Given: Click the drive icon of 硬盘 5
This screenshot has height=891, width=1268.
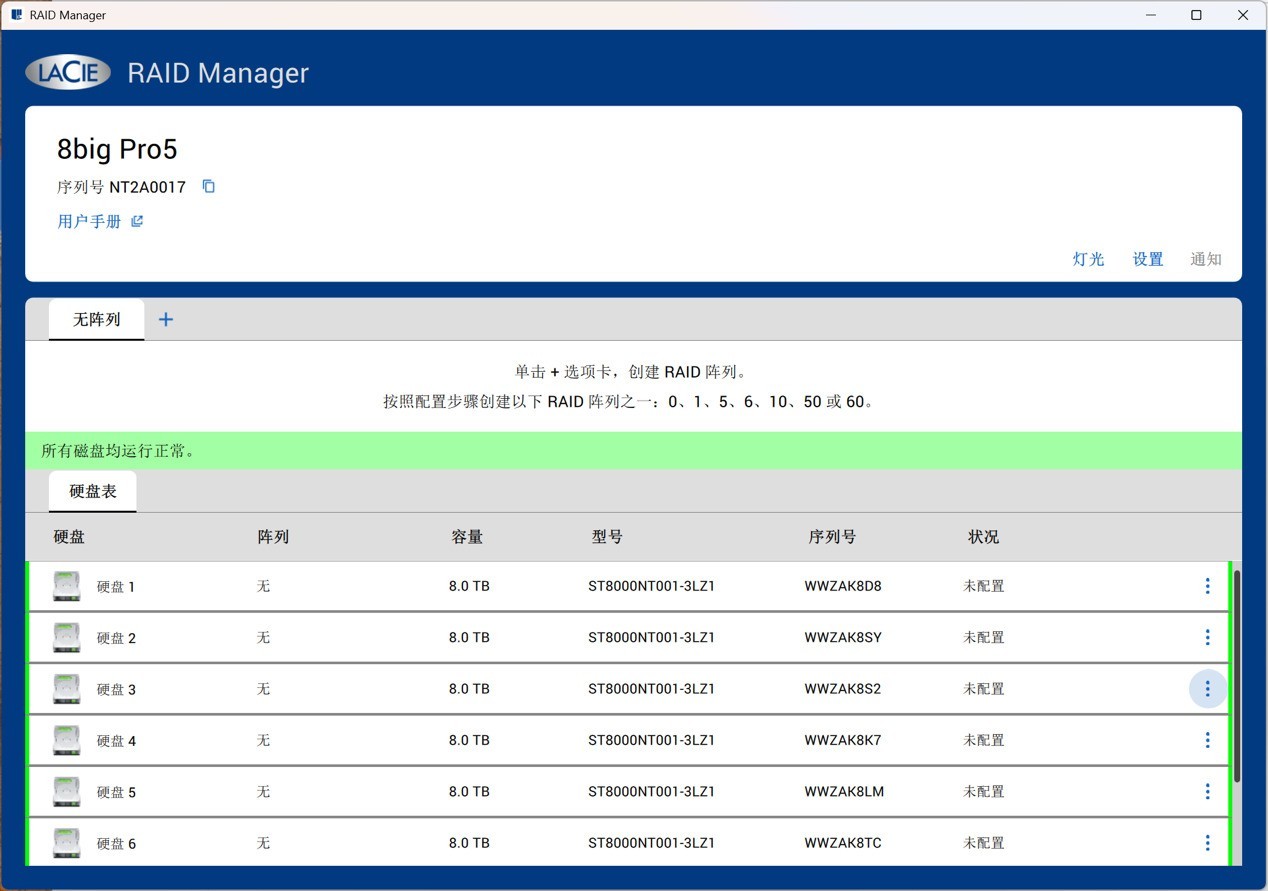Looking at the screenshot, I should (x=67, y=791).
